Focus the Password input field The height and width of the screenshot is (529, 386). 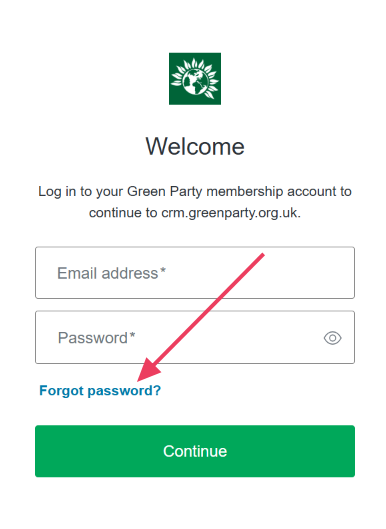click(195, 337)
